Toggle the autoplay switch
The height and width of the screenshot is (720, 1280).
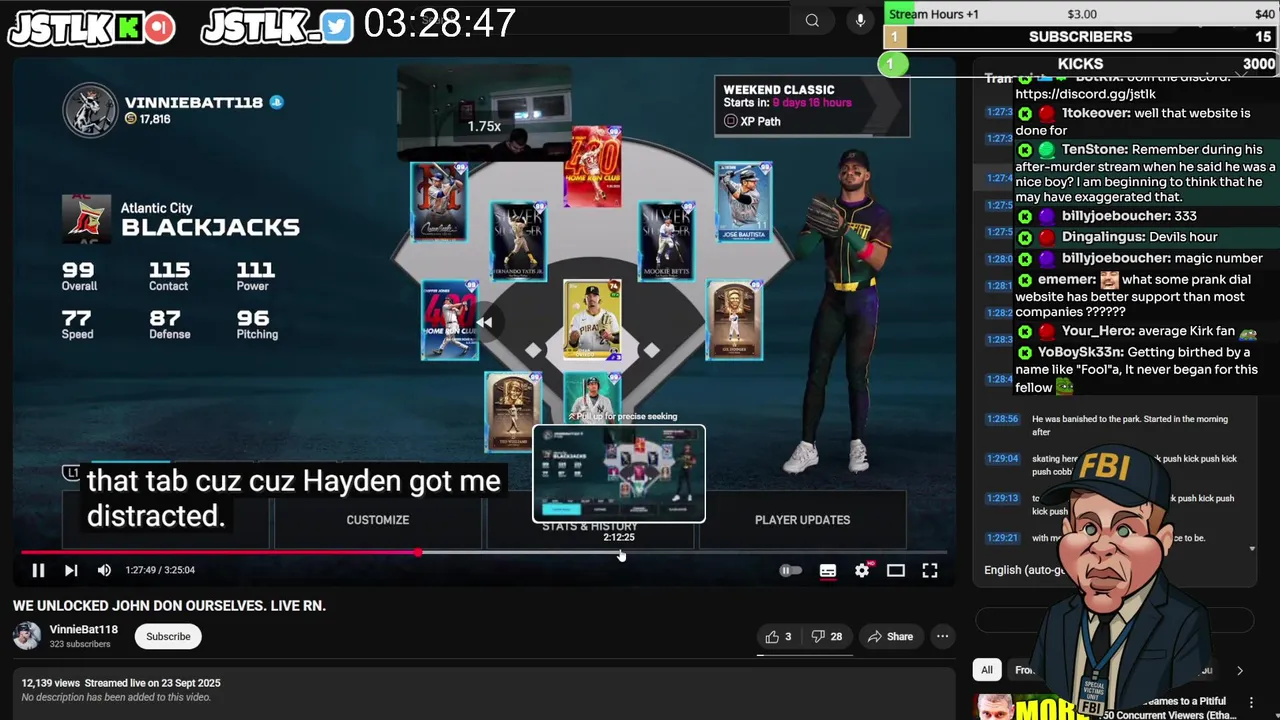790,570
